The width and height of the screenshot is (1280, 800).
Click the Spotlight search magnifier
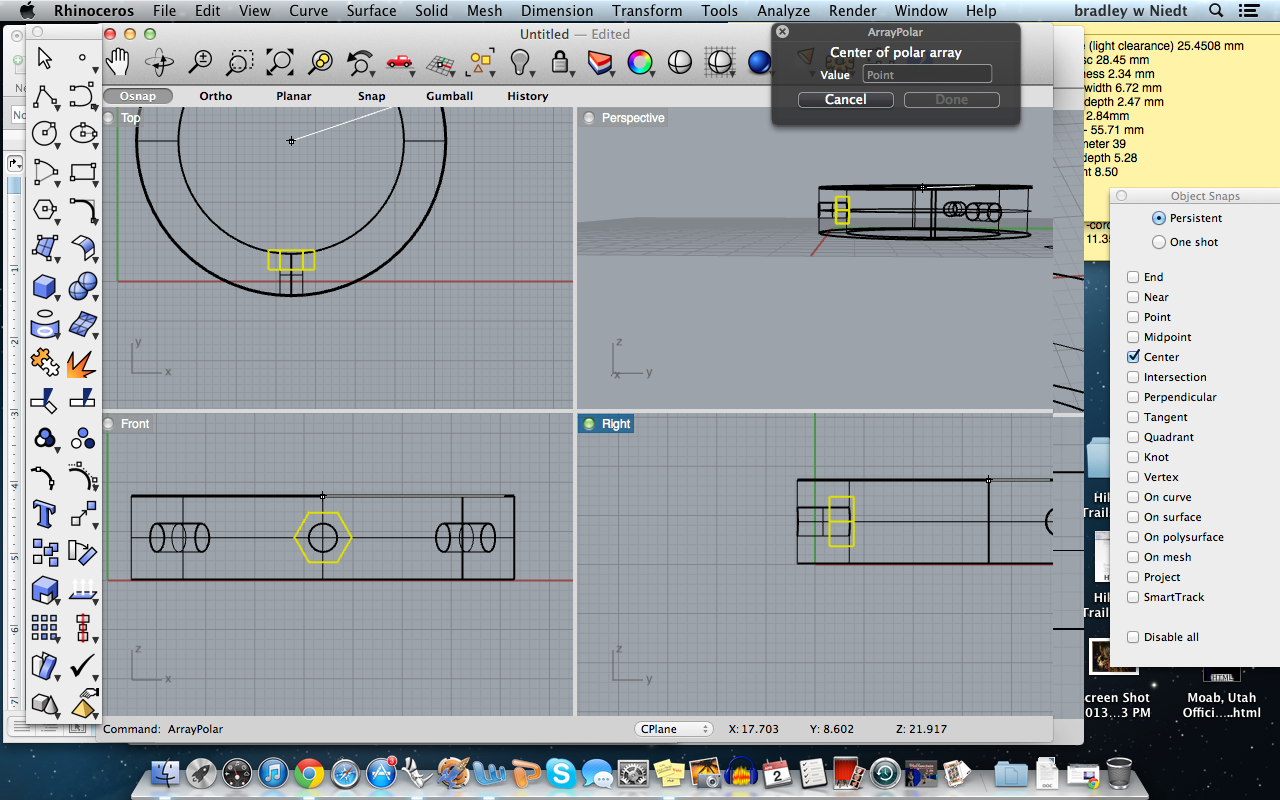1216,11
